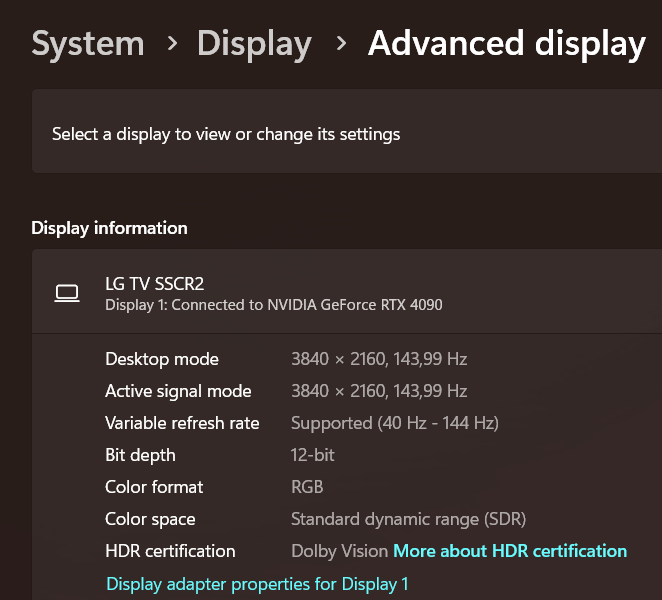Click 'Display 1: Connected to NVIDIA GeForce RTX 4090'

[274, 305]
